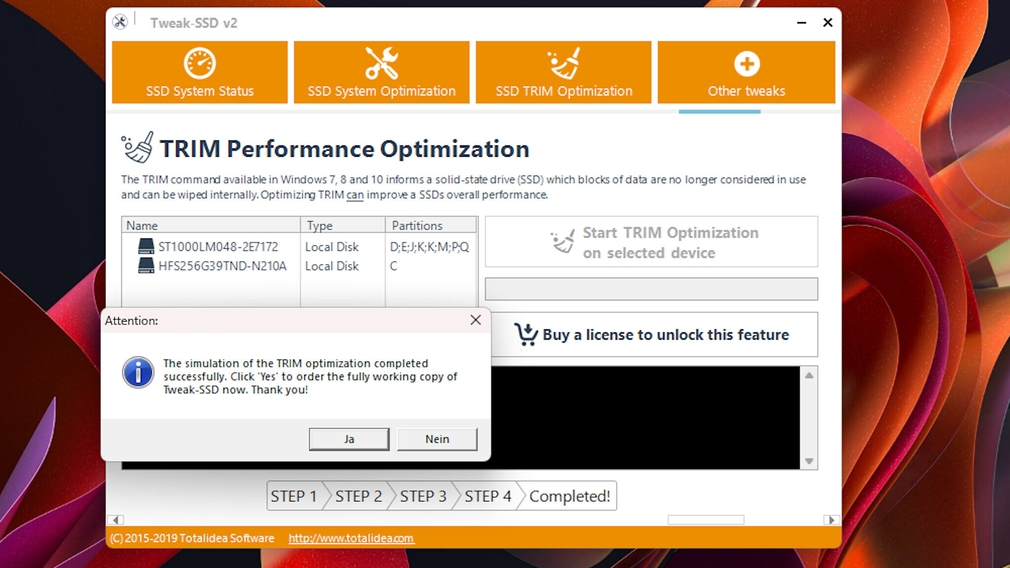1010x568 pixels.
Task: Click the drive icon of HFS256G39TND-N210A
Action: pyautogui.click(x=146, y=265)
